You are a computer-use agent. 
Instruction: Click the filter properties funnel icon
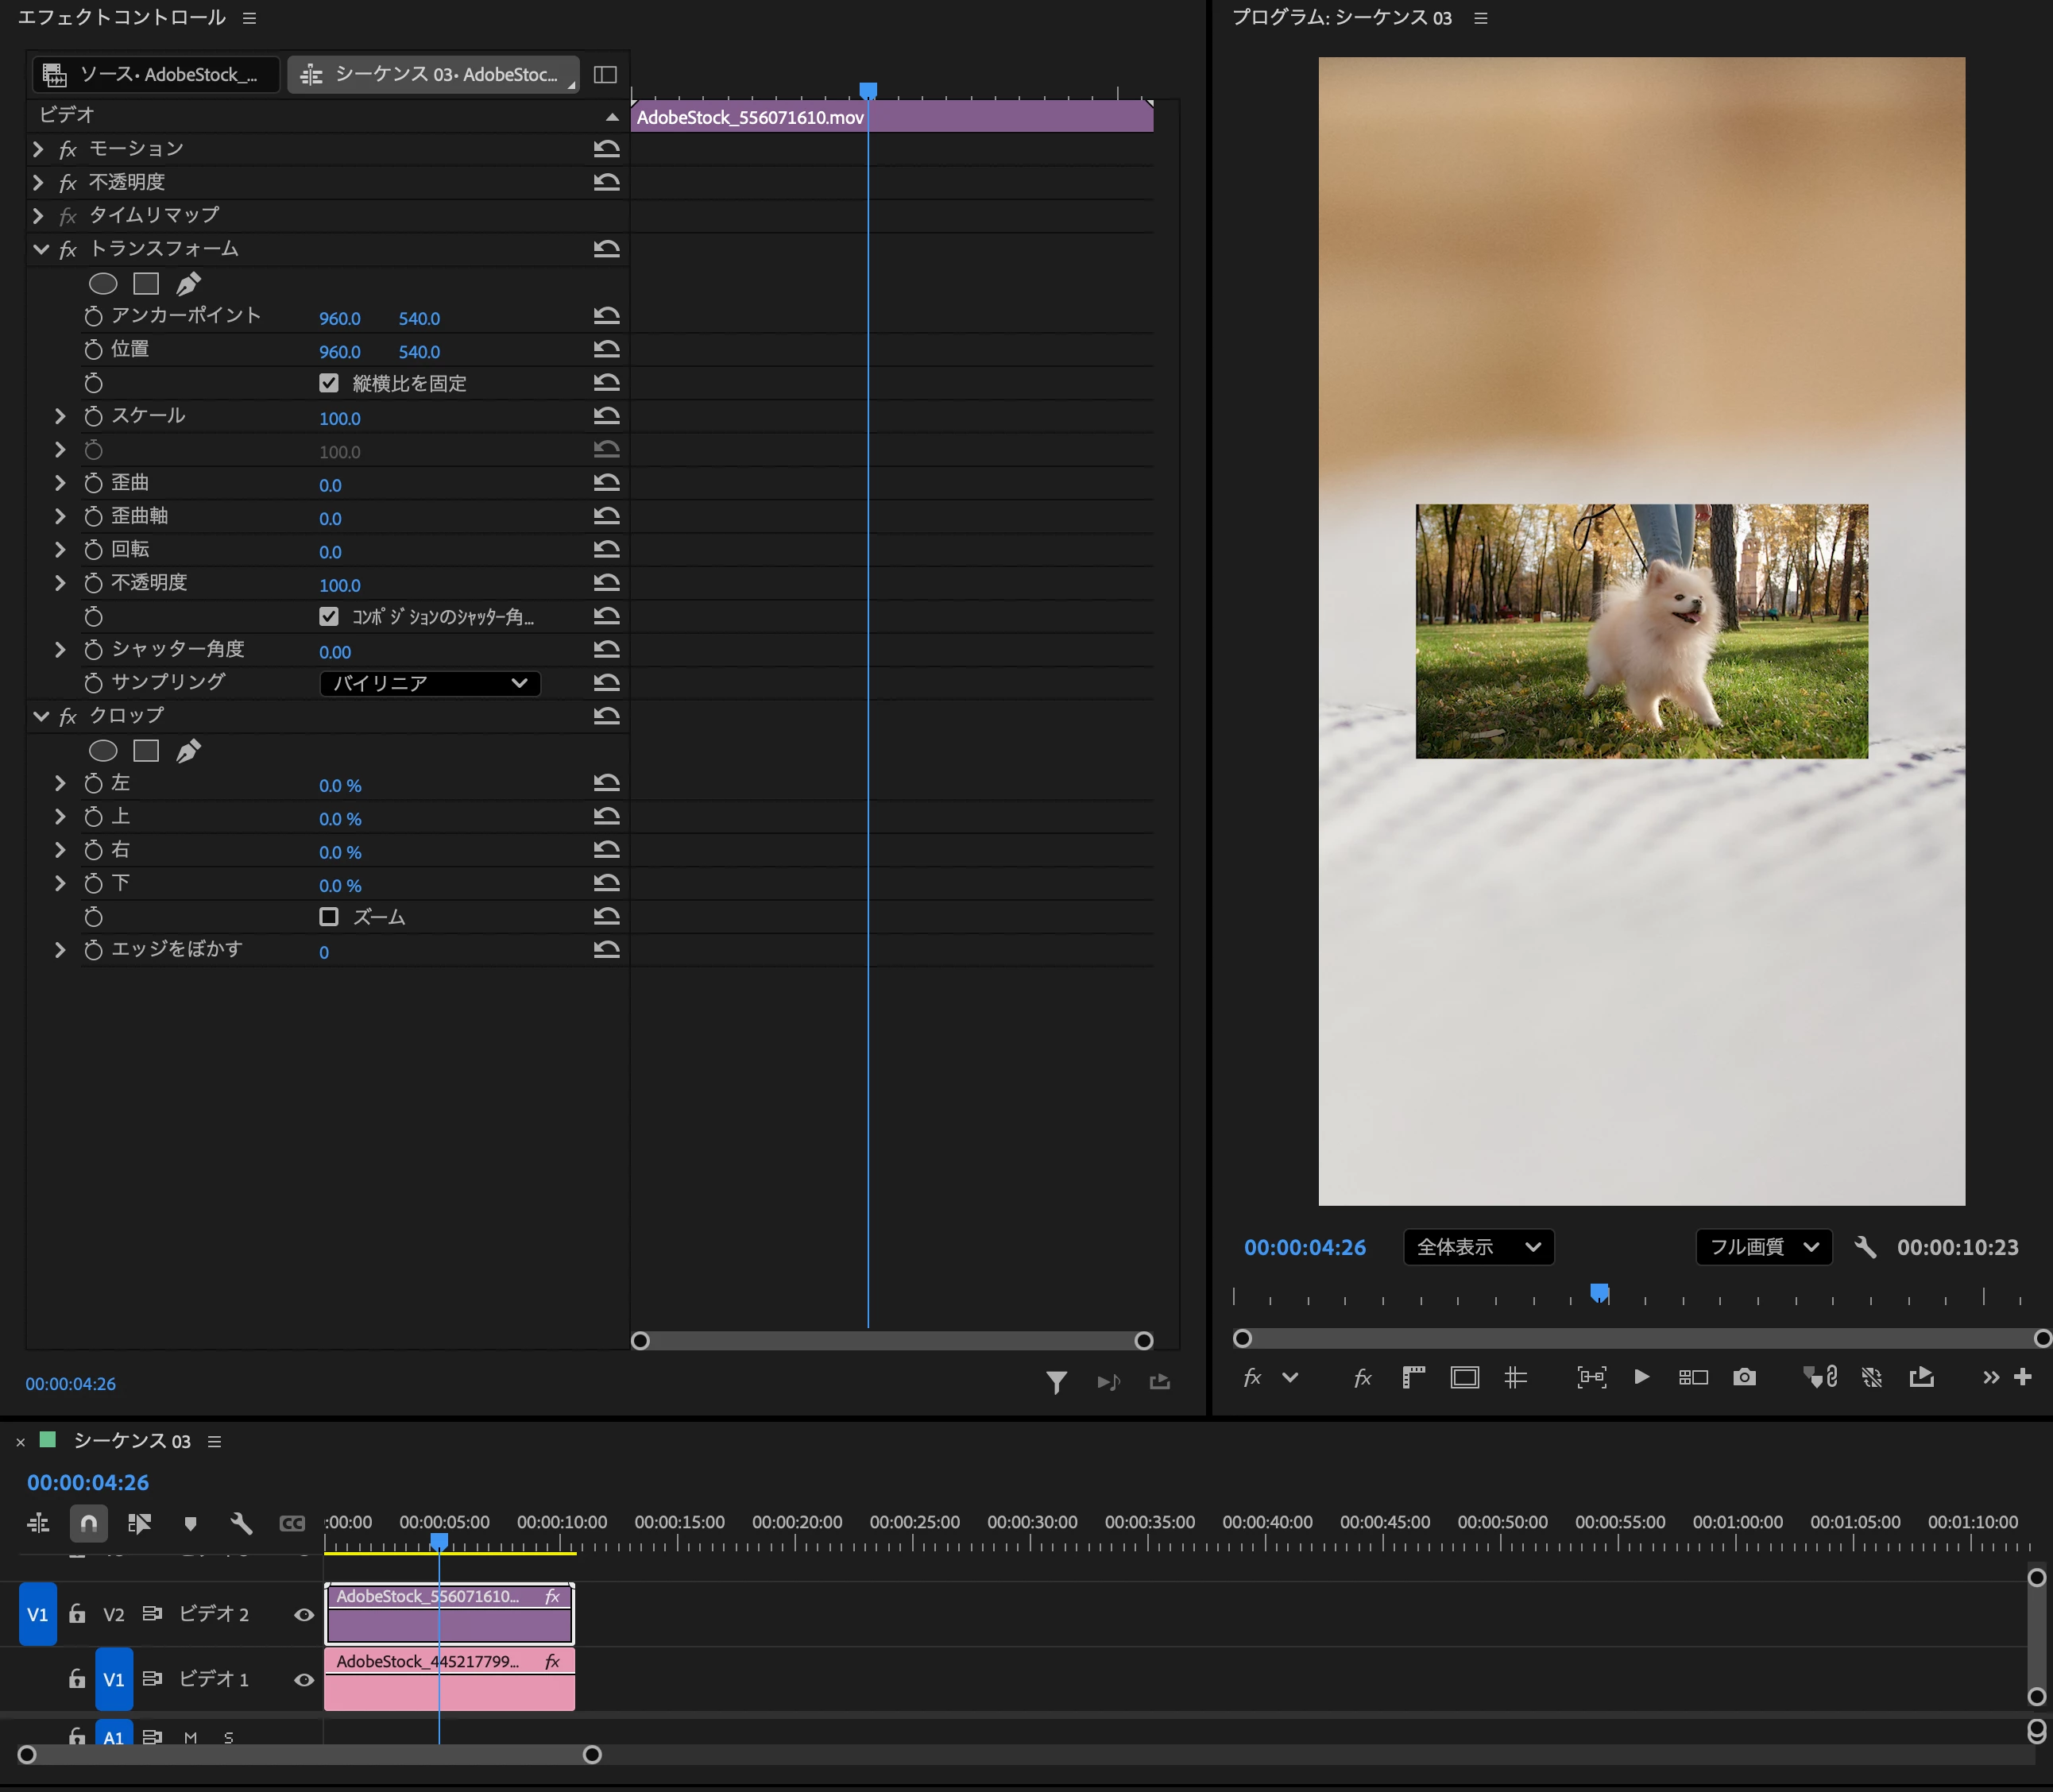1056,1382
